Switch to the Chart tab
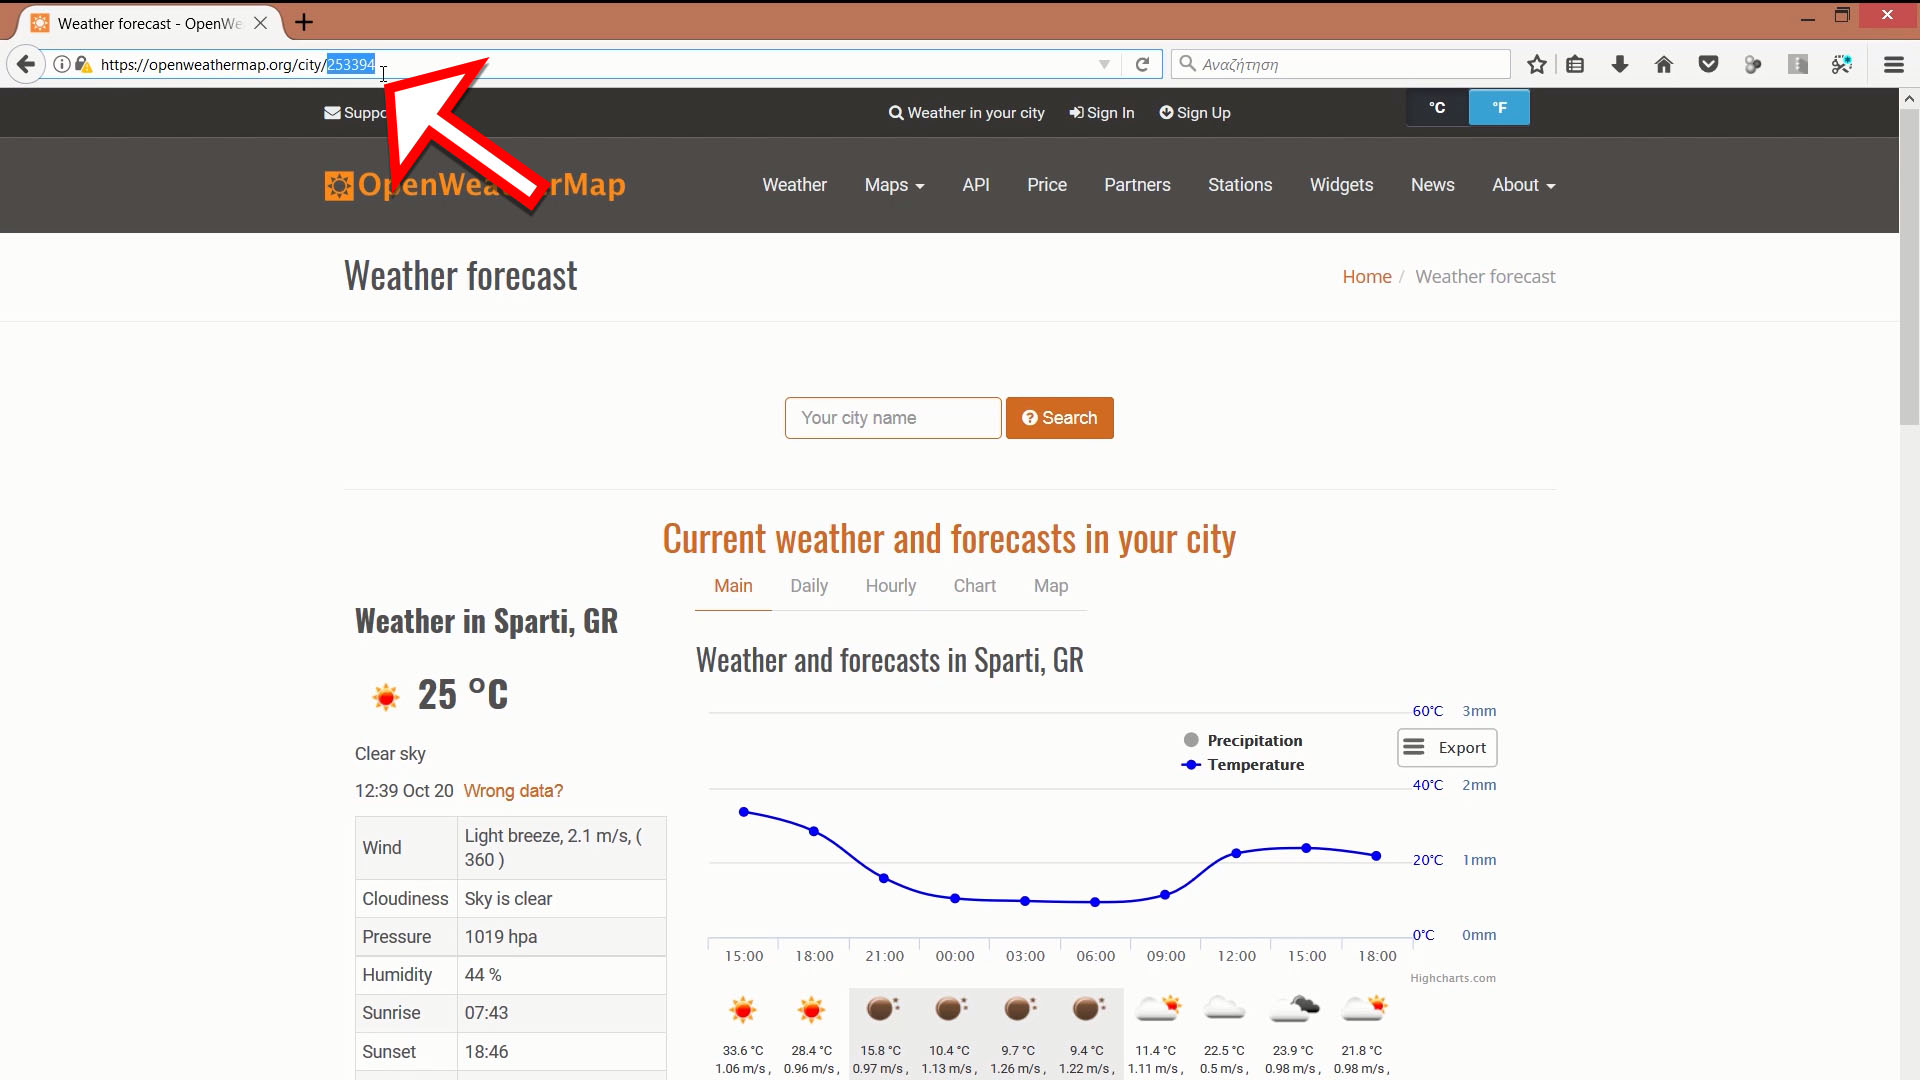The width and height of the screenshot is (1920, 1080). [974, 586]
